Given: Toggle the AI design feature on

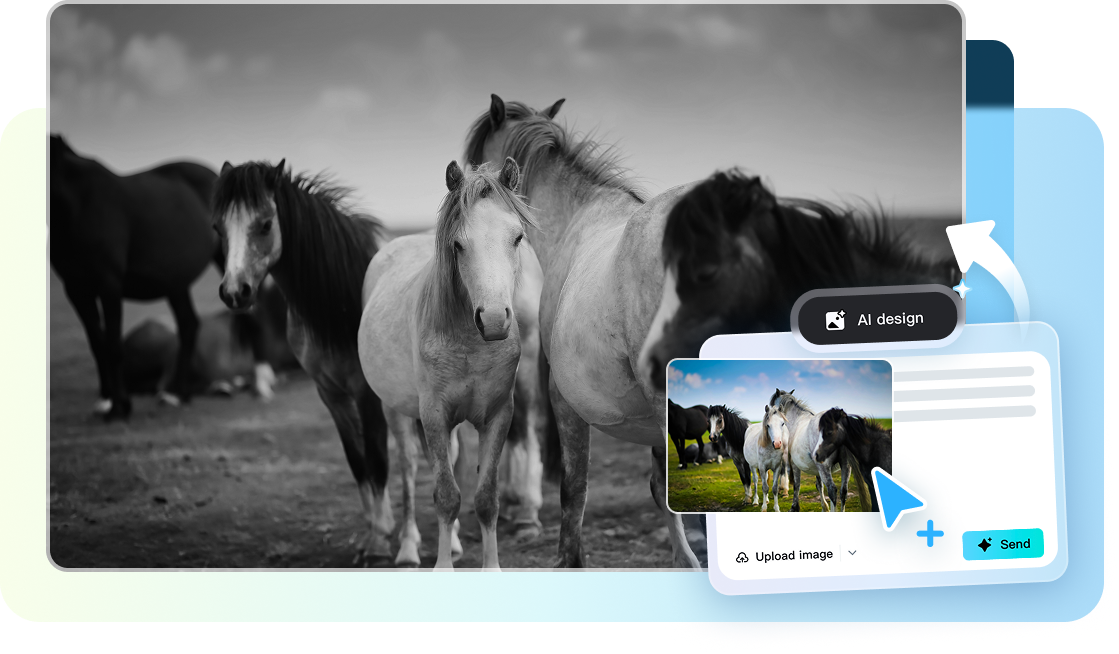Looking at the screenshot, I should 876,318.
